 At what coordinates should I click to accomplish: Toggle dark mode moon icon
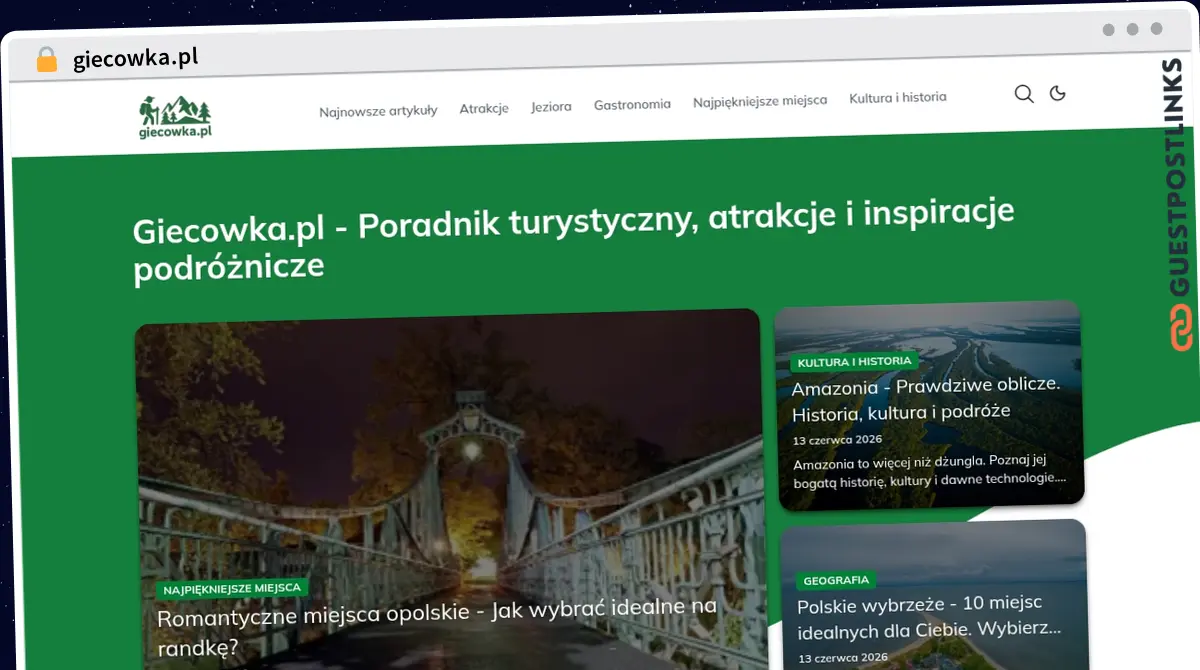point(1058,93)
